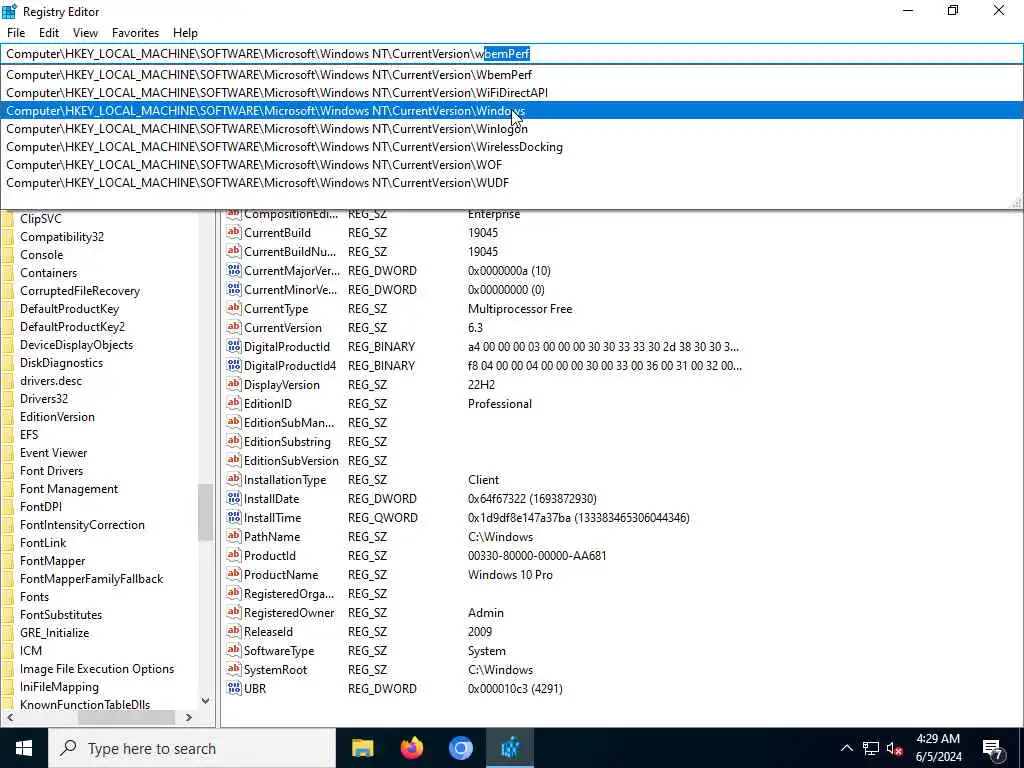Click the CurrentMinorVe... DWORD icon

point(234,289)
